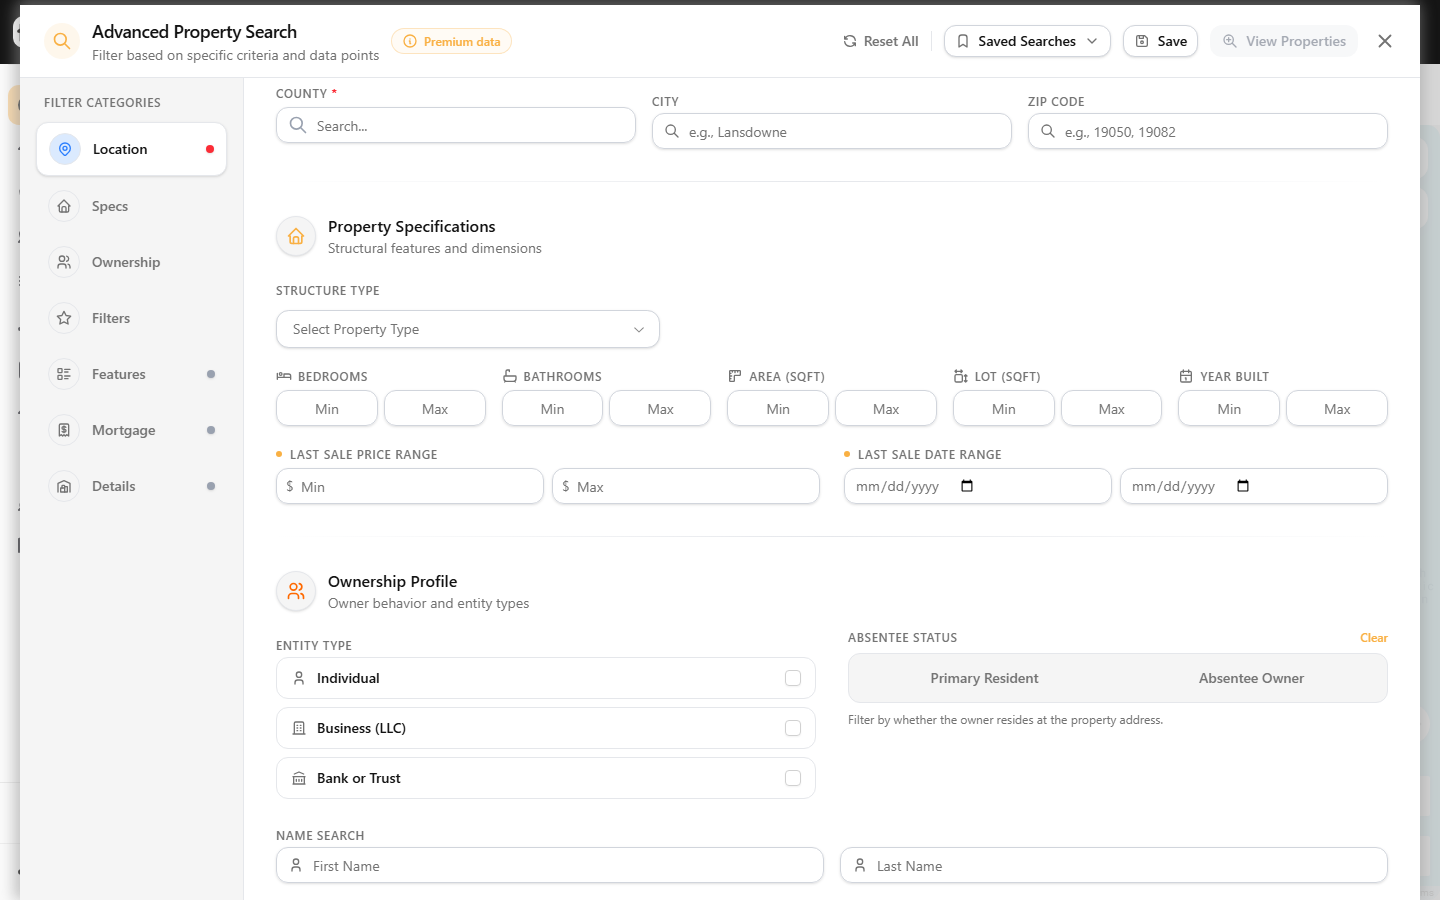Open the County search combo box
This screenshot has height=900, width=1440.
coord(456,125)
